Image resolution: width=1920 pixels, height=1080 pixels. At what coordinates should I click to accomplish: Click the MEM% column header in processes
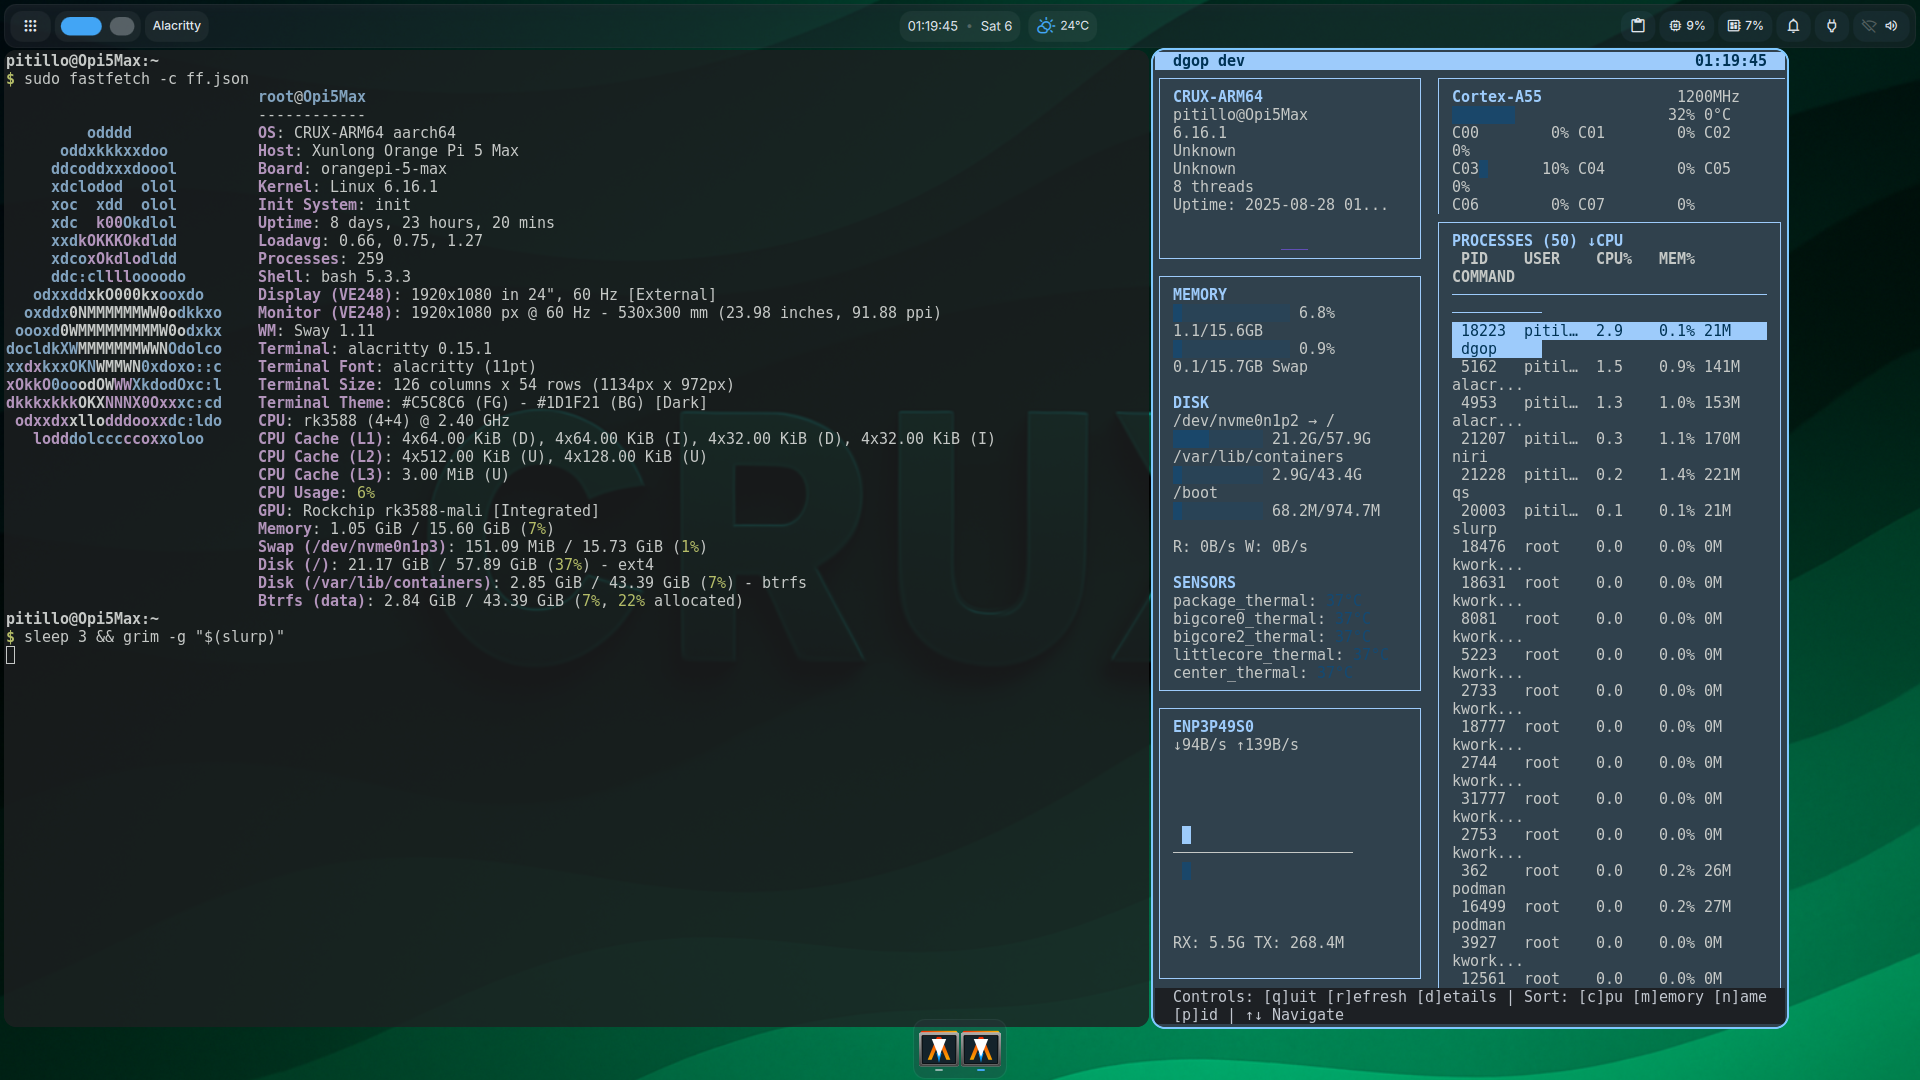[x=1676, y=259]
